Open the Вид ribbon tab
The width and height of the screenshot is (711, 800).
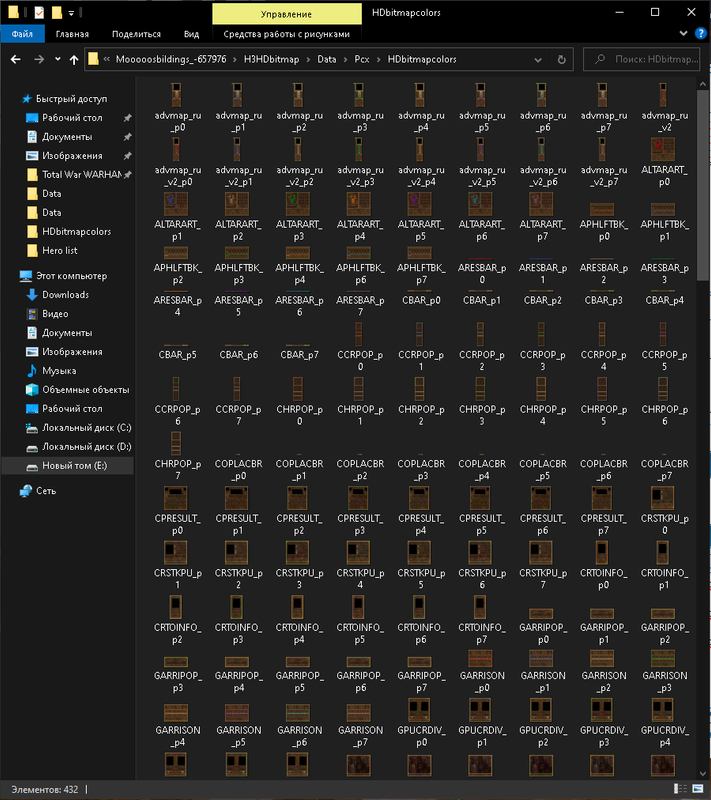(191, 34)
